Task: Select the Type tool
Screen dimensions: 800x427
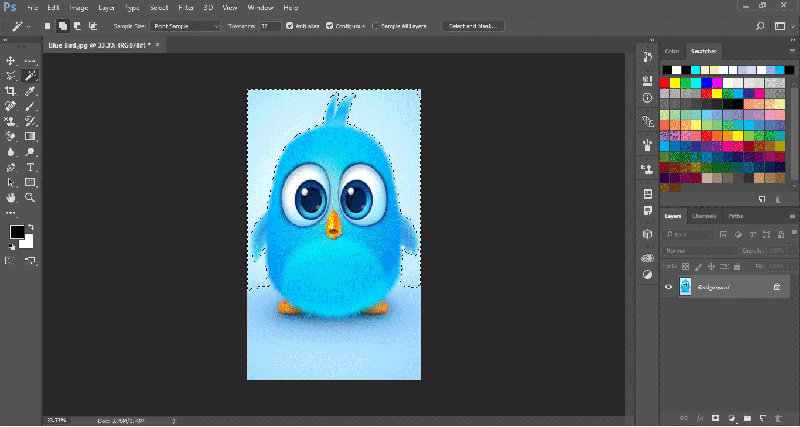Action: pyautogui.click(x=30, y=167)
